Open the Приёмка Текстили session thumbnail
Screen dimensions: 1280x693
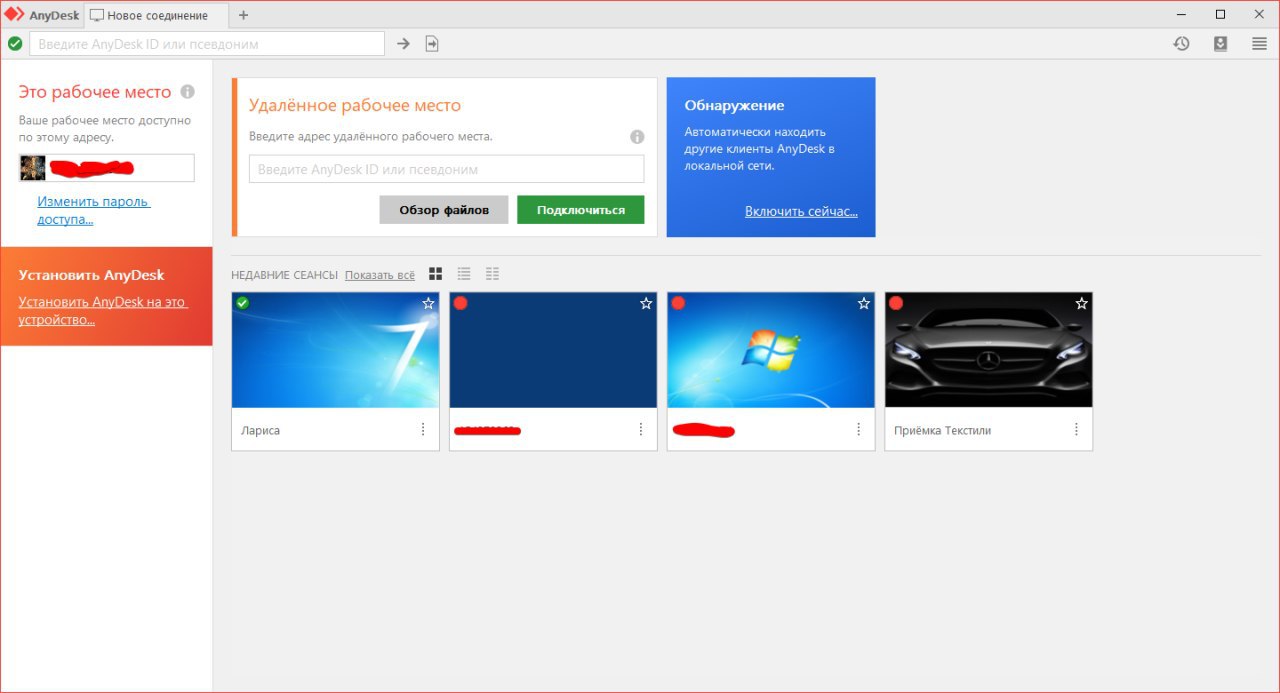click(x=989, y=350)
